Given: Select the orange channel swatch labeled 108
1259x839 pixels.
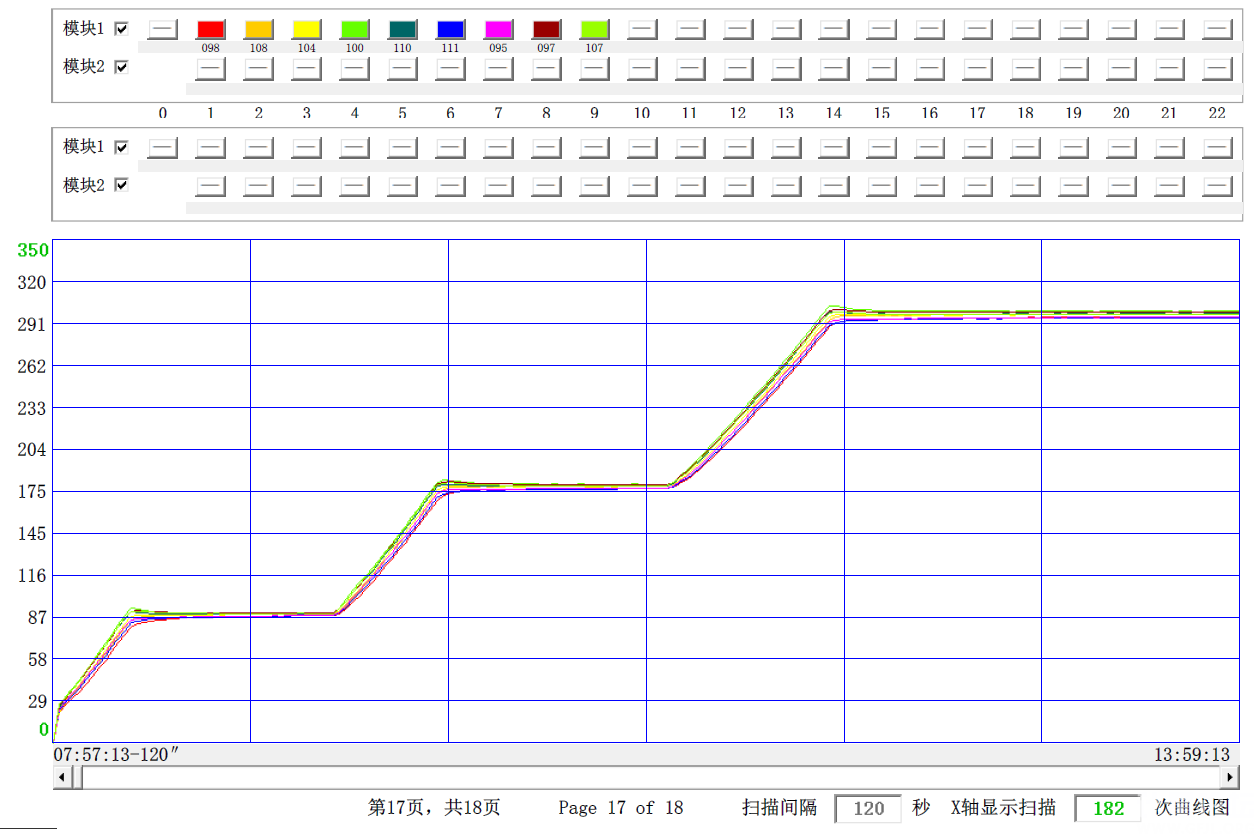Looking at the screenshot, I should point(258,29).
